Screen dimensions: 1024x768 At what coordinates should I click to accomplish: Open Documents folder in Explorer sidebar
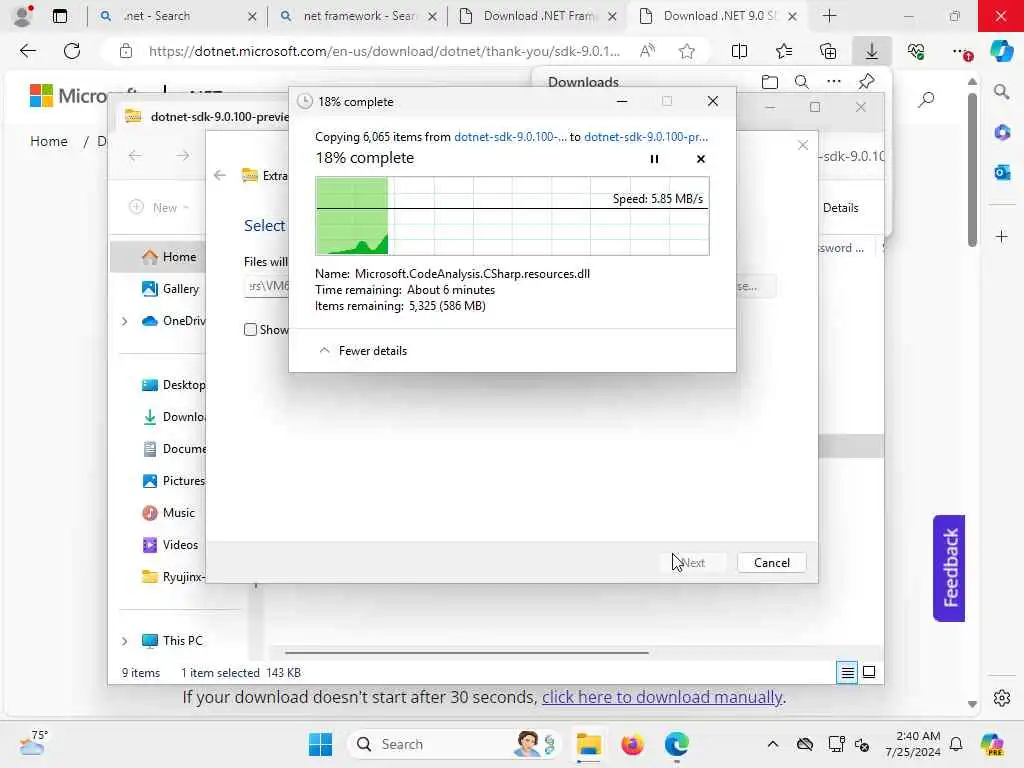click(x=172, y=449)
